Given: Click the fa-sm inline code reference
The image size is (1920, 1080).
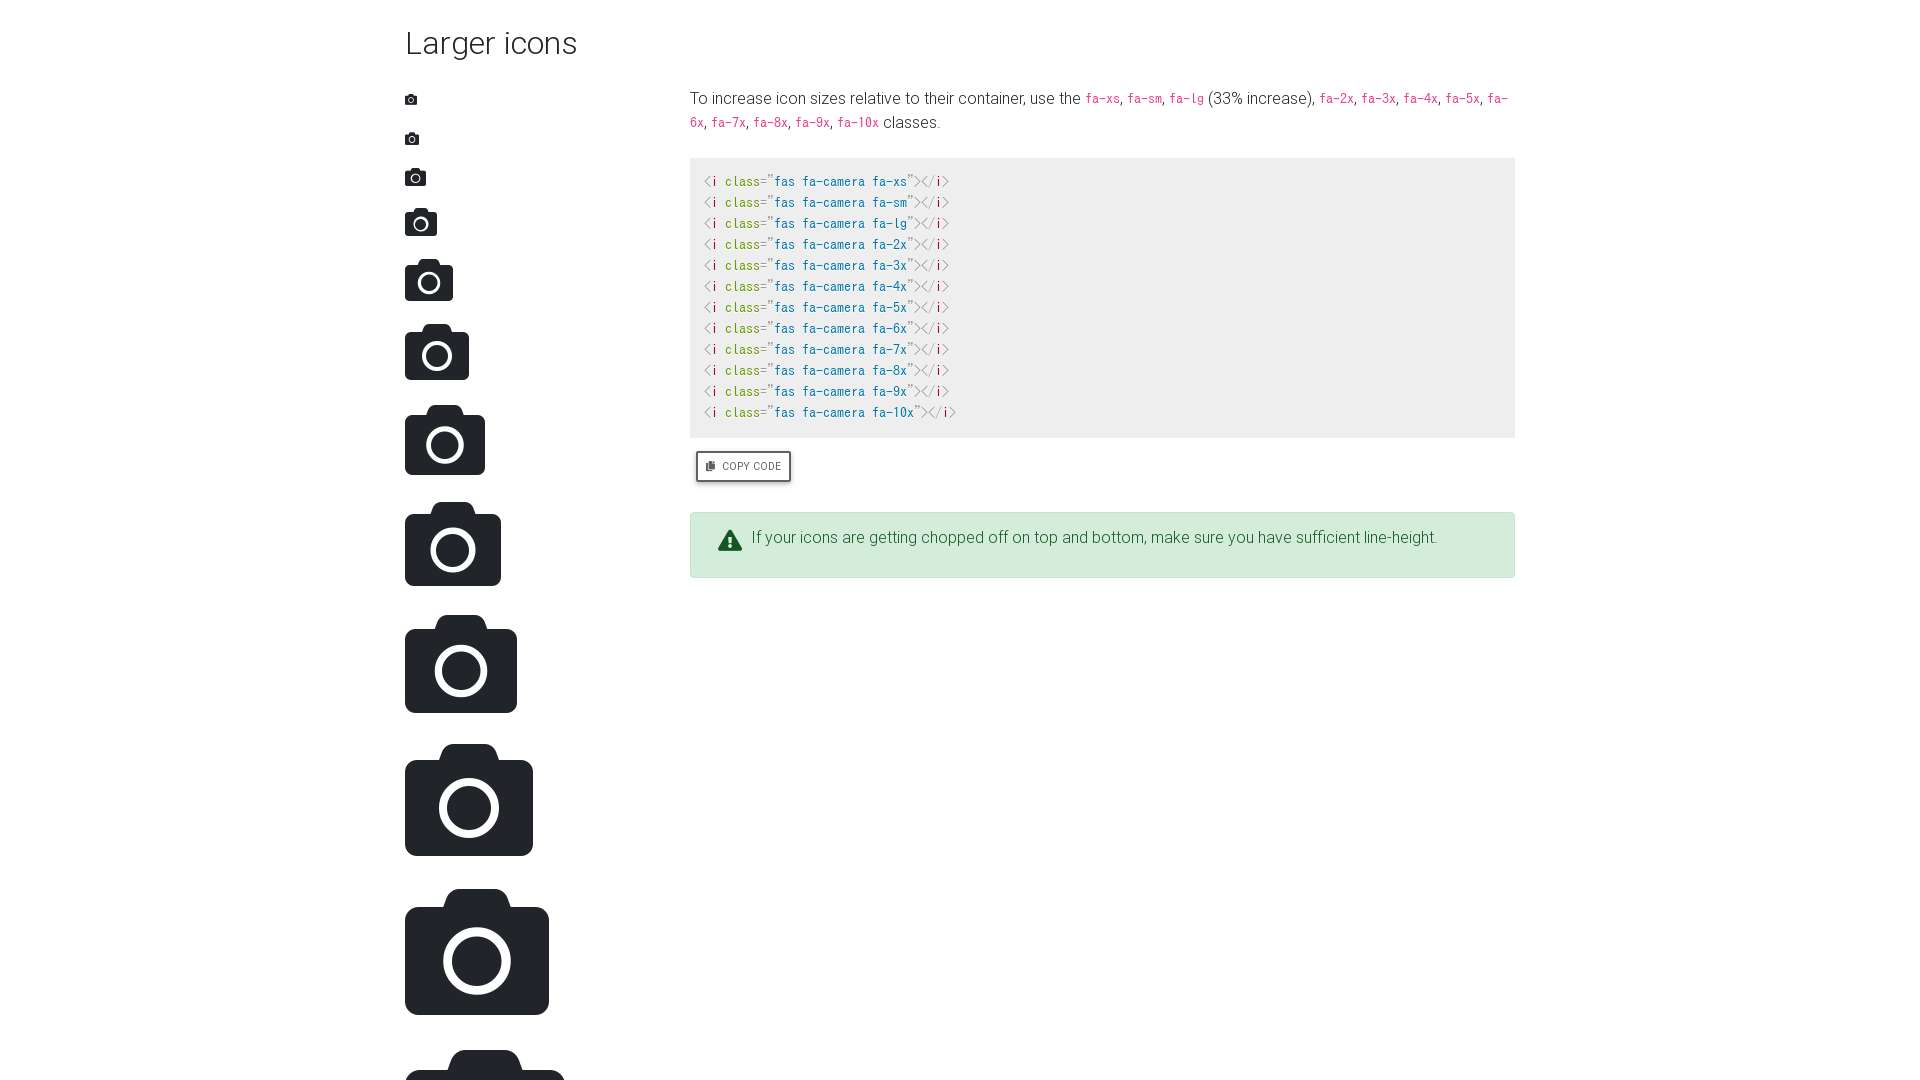Looking at the screenshot, I should click(1146, 99).
